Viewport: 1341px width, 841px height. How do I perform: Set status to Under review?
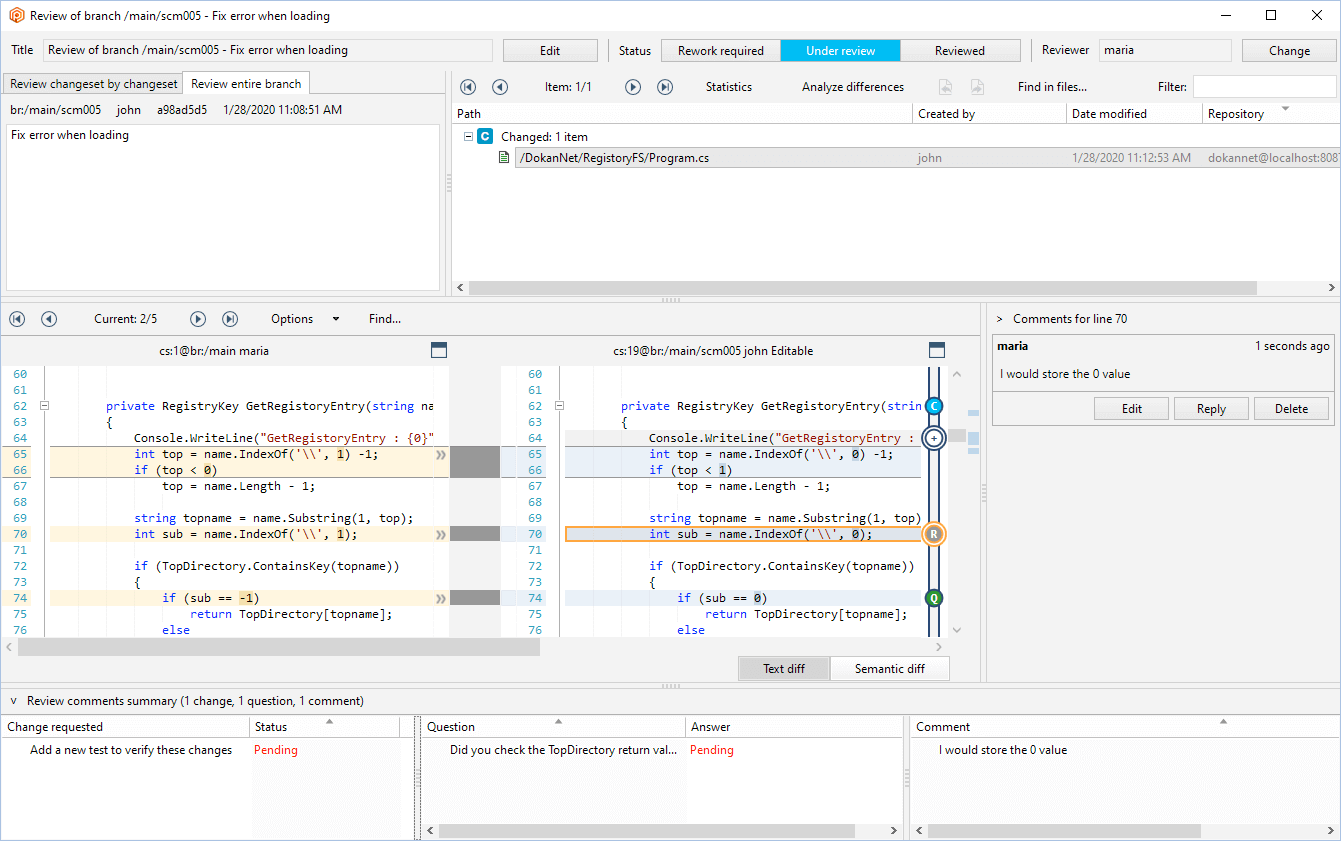tap(840, 51)
